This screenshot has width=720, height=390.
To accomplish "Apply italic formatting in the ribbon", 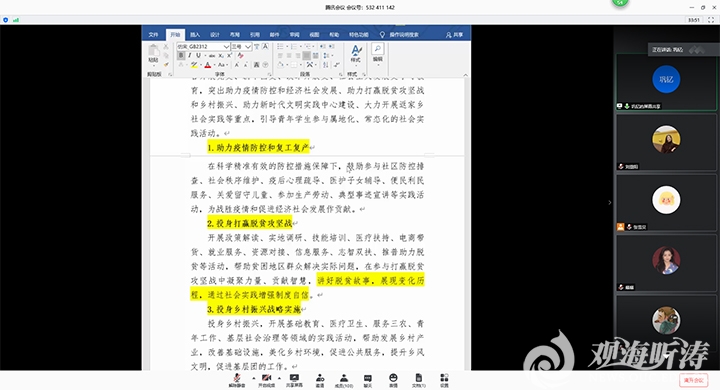I will (x=189, y=55).
